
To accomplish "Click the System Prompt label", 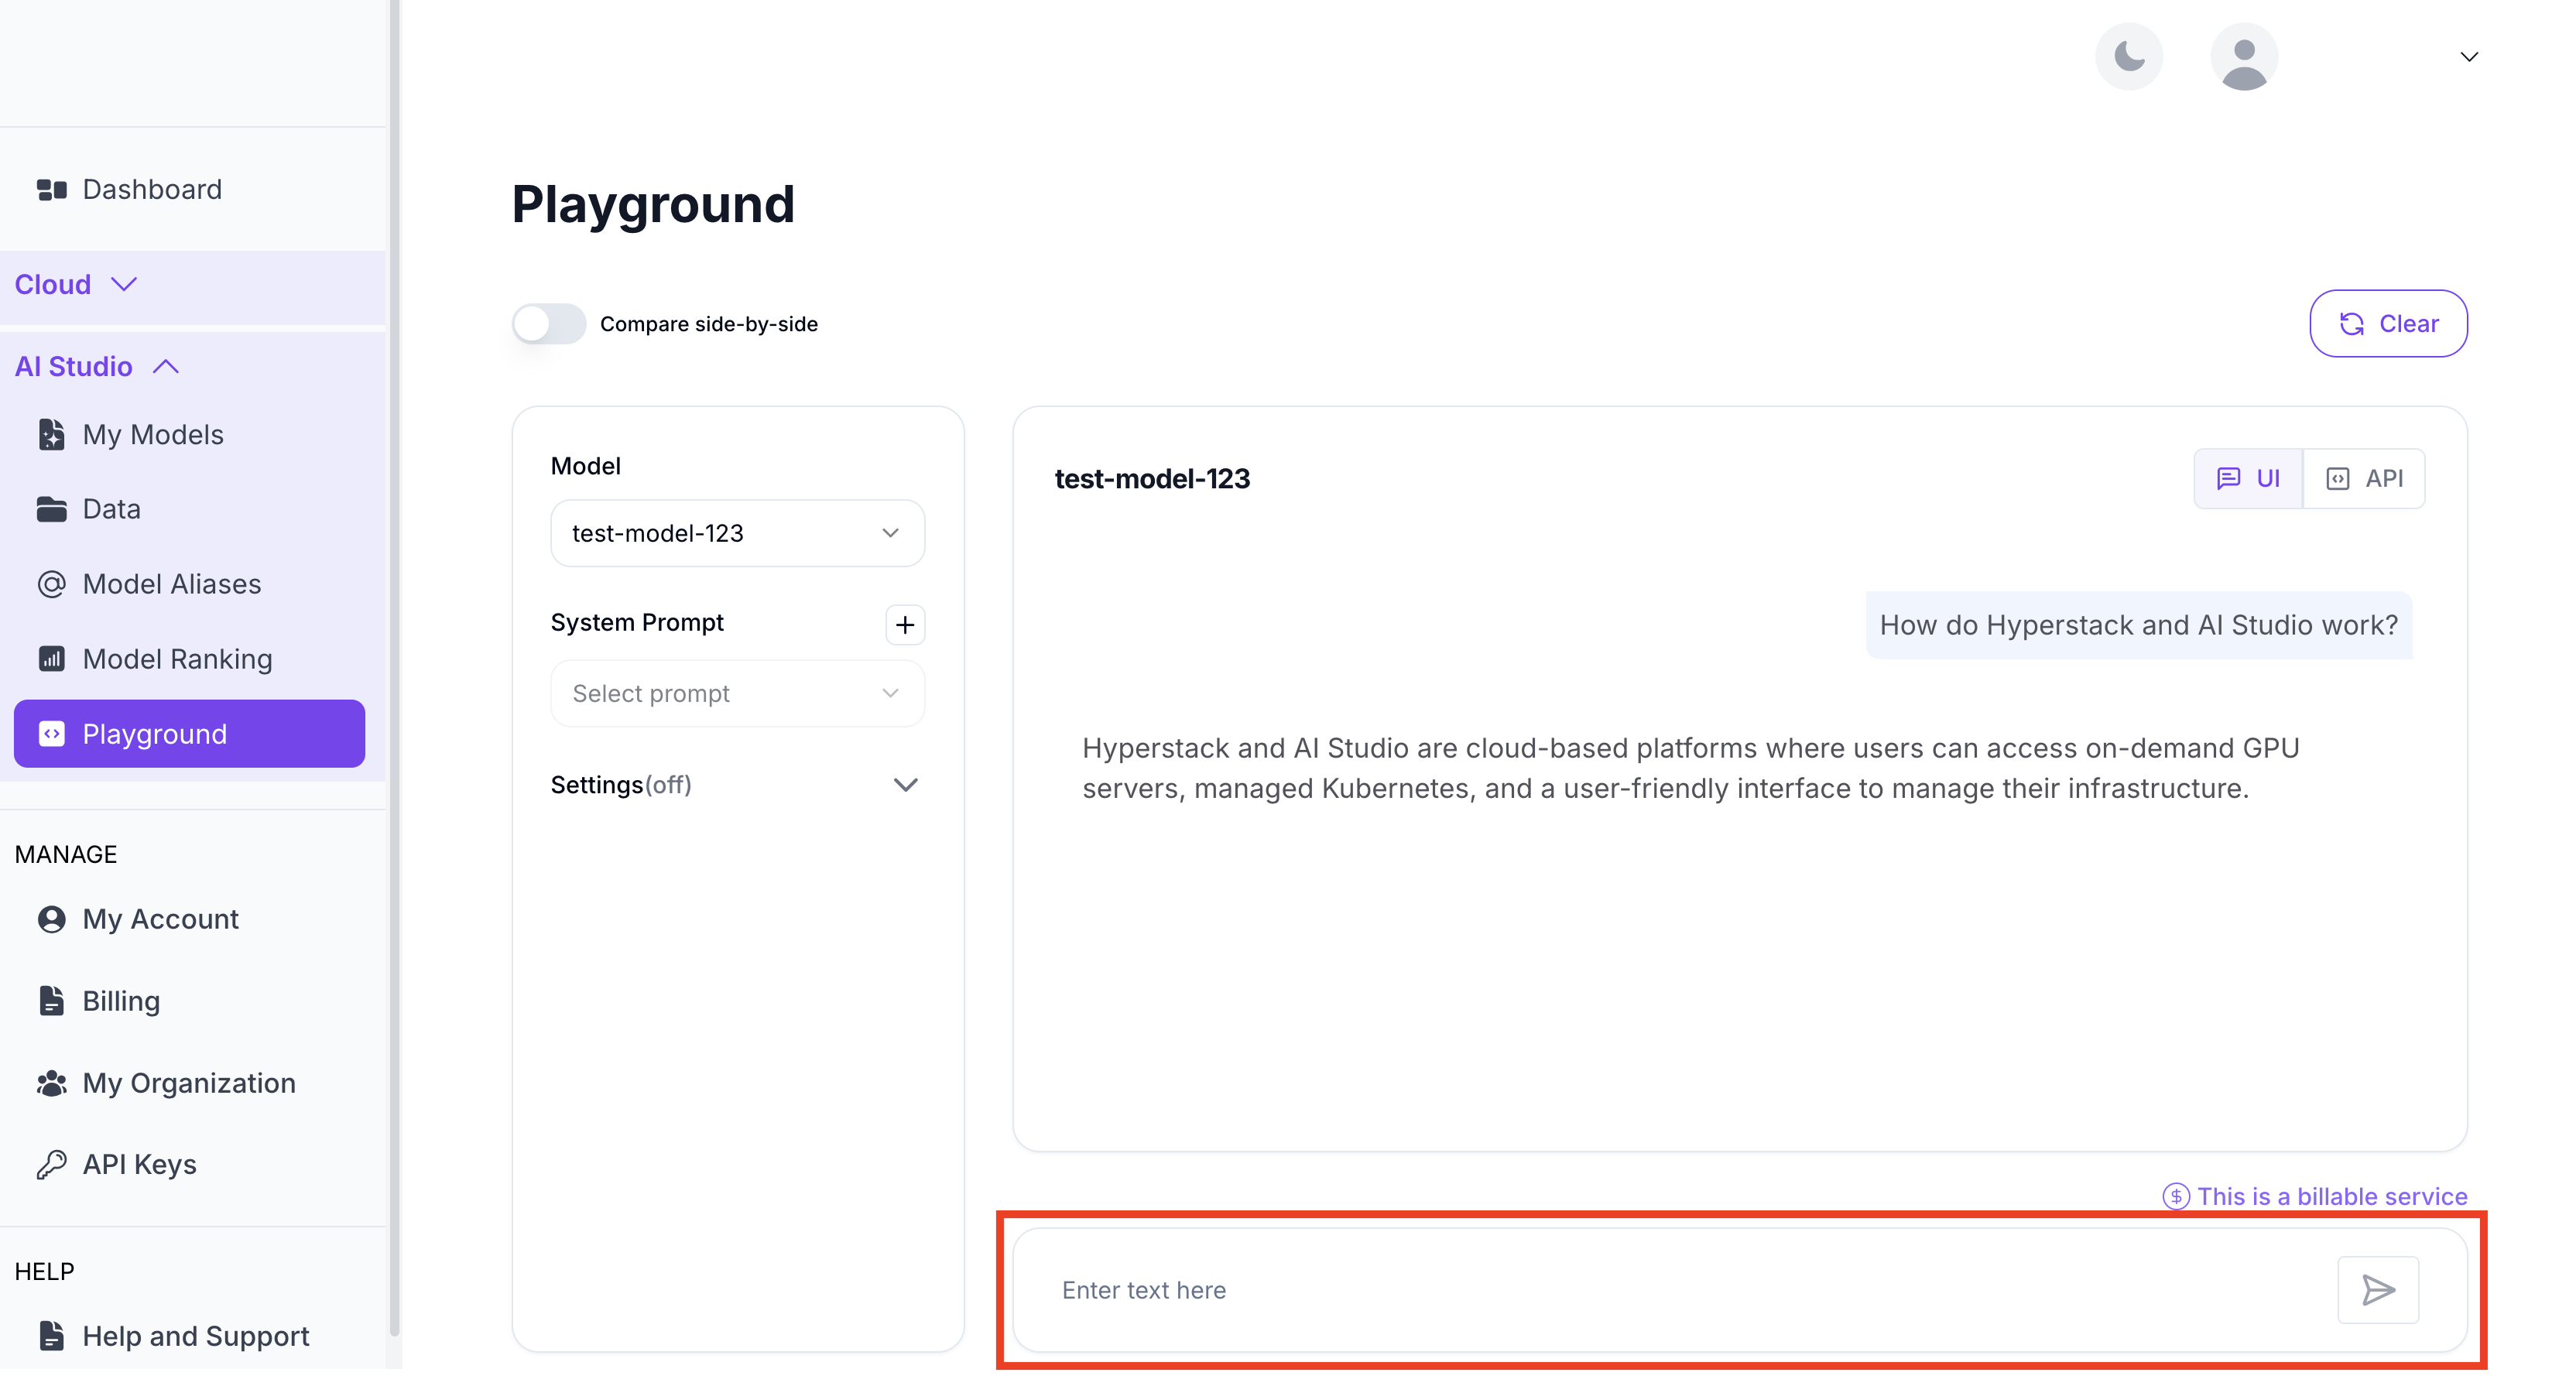I will point(637,622).
